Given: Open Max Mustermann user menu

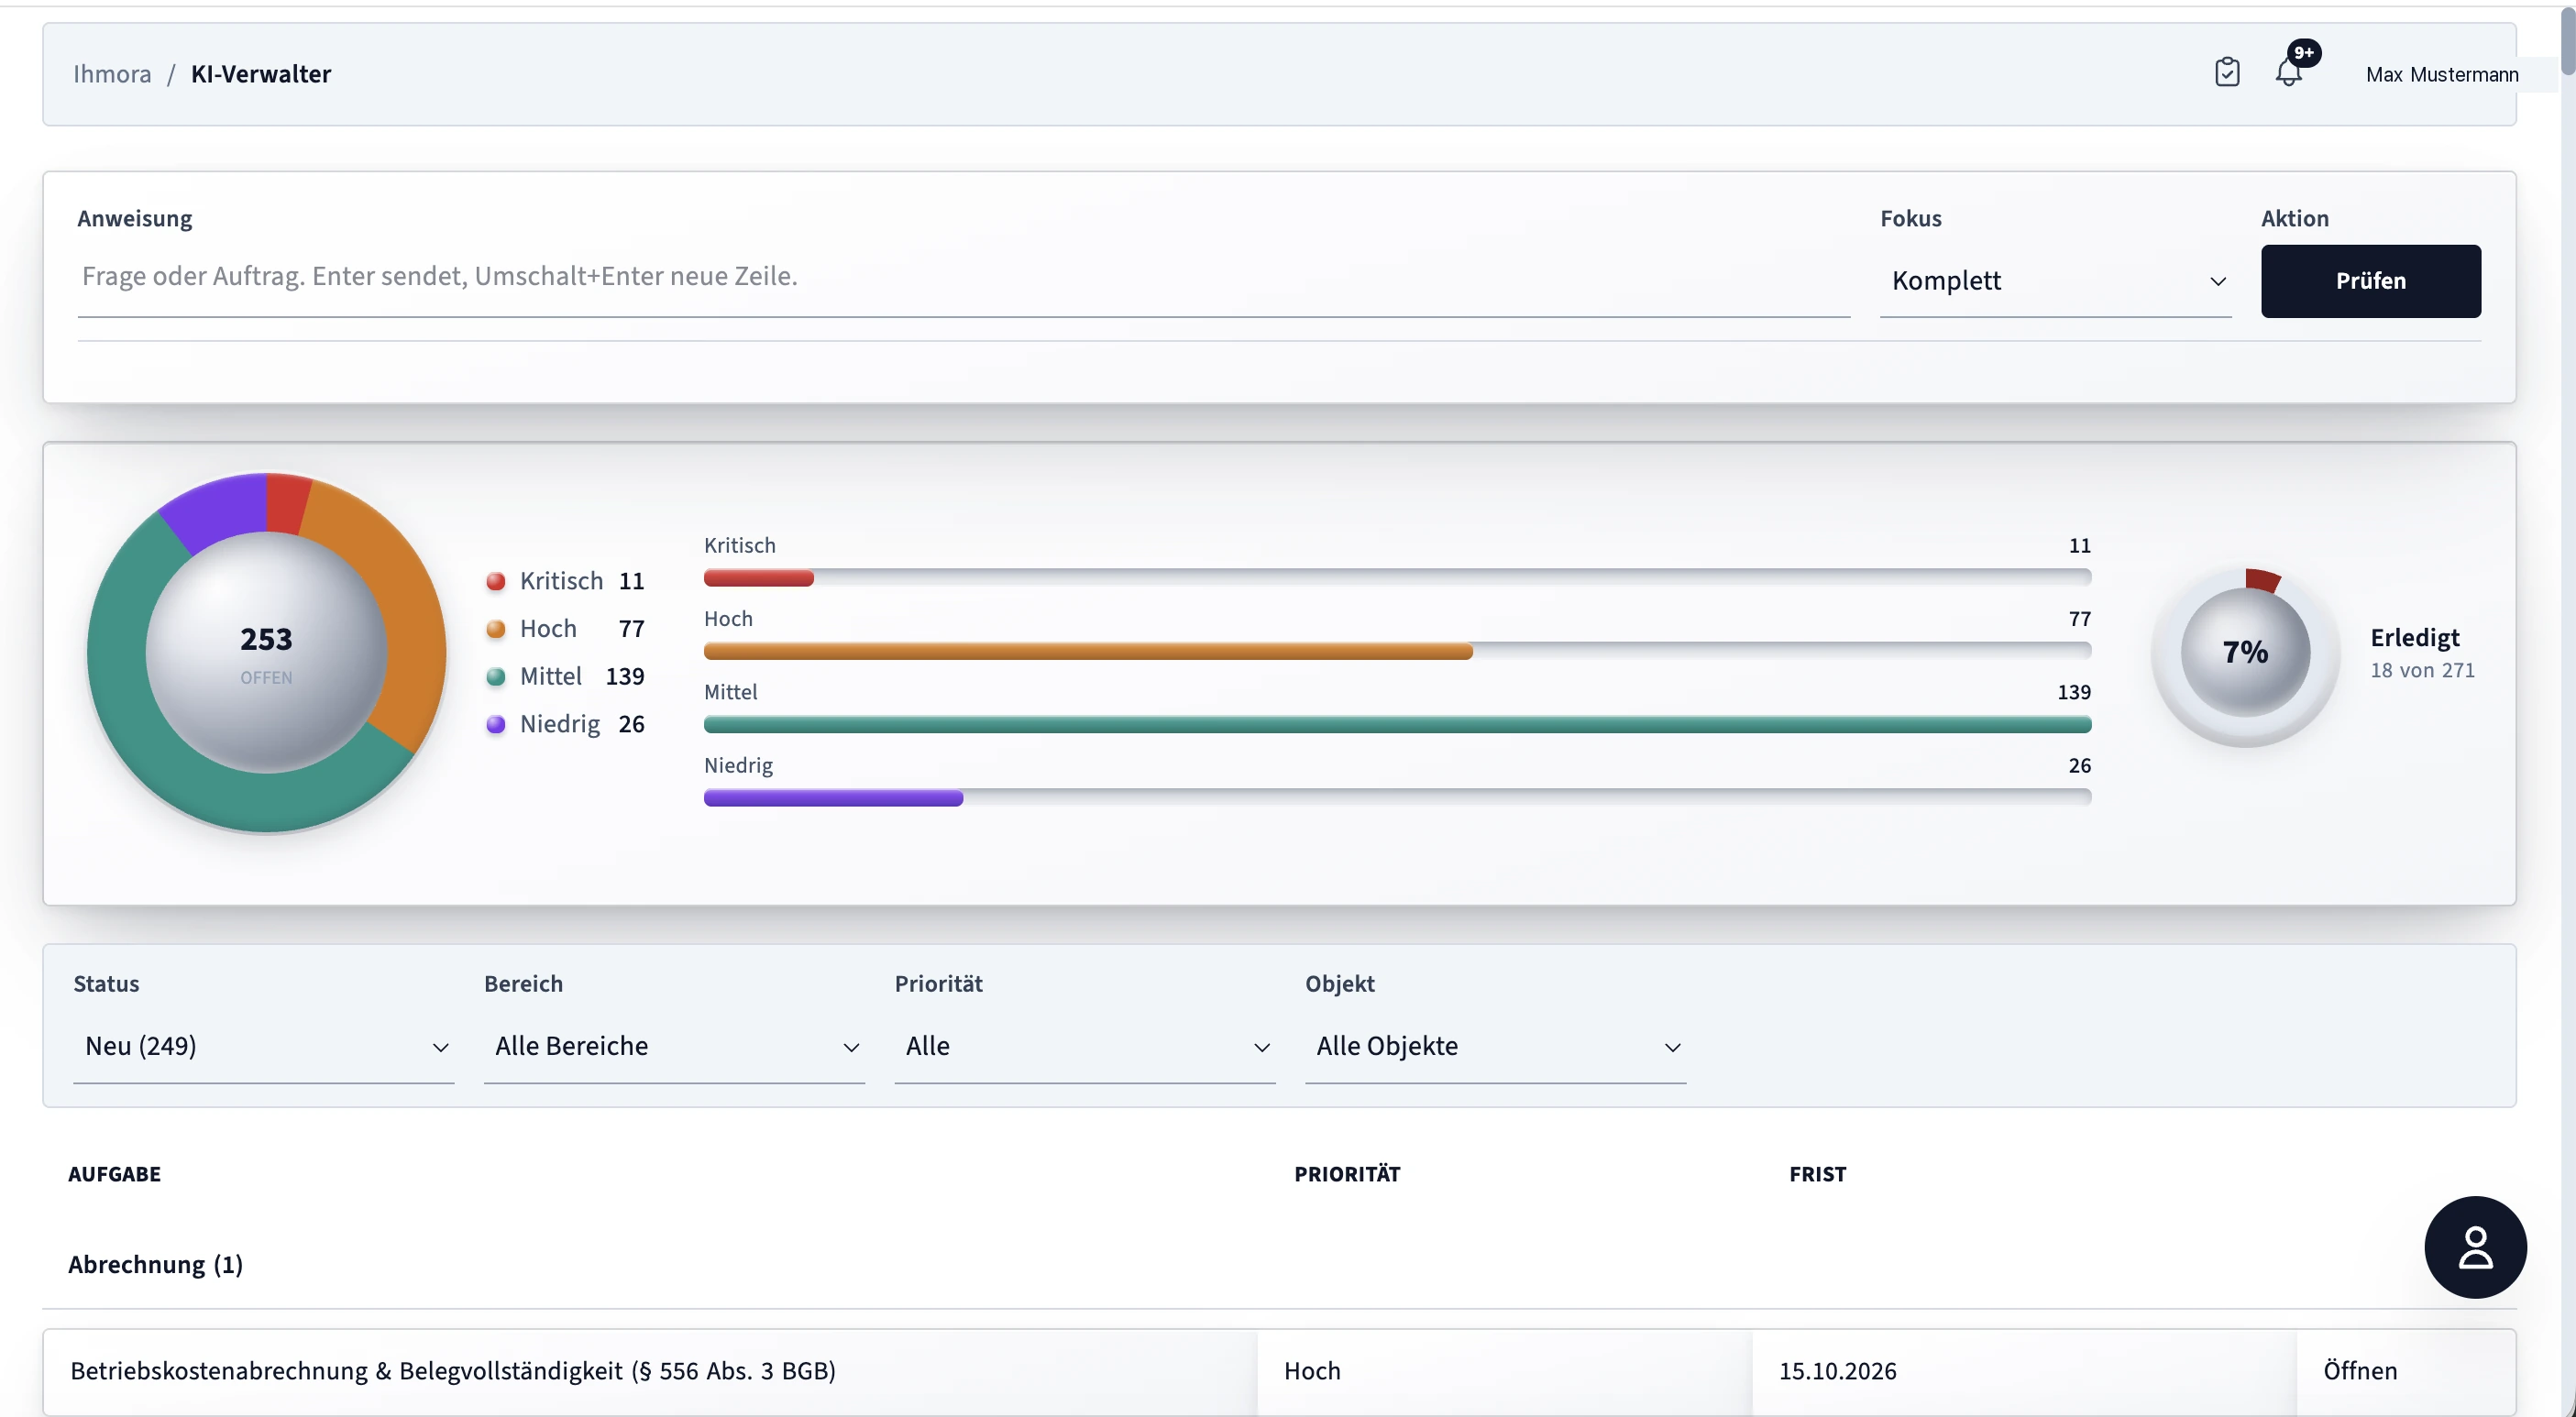Looking at the screenshot, I should coord(2442,75).
